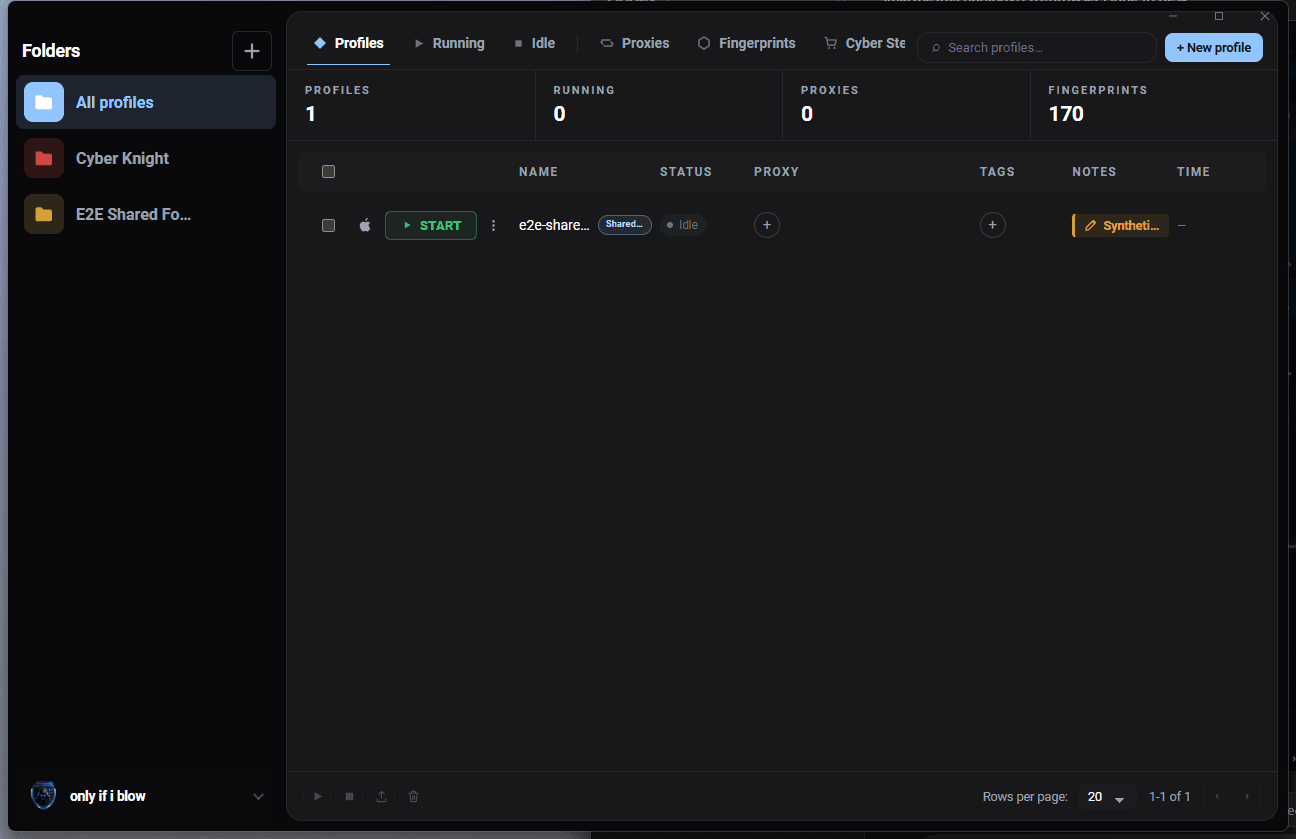Click the TAGS column header
The width and height of the screenshot is (1296, 839).
tap(997, 172)
